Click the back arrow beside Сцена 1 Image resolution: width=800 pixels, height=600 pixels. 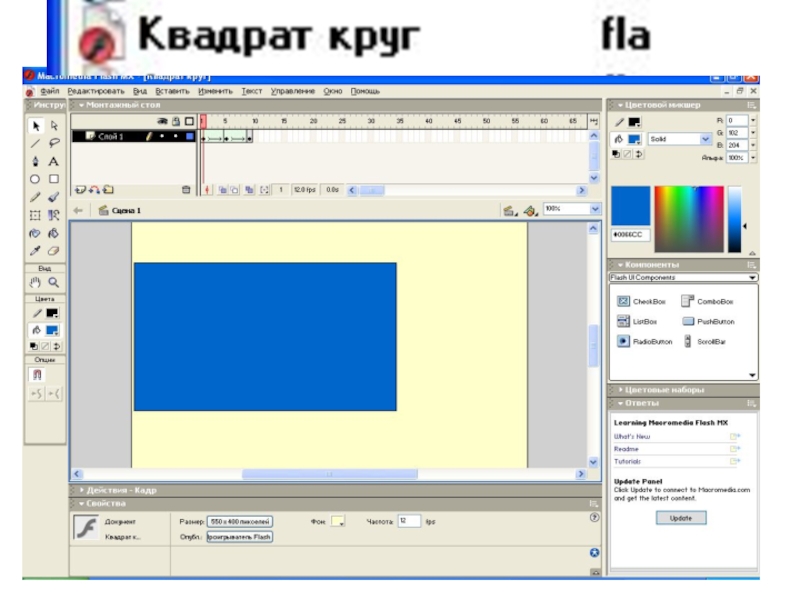78,210
